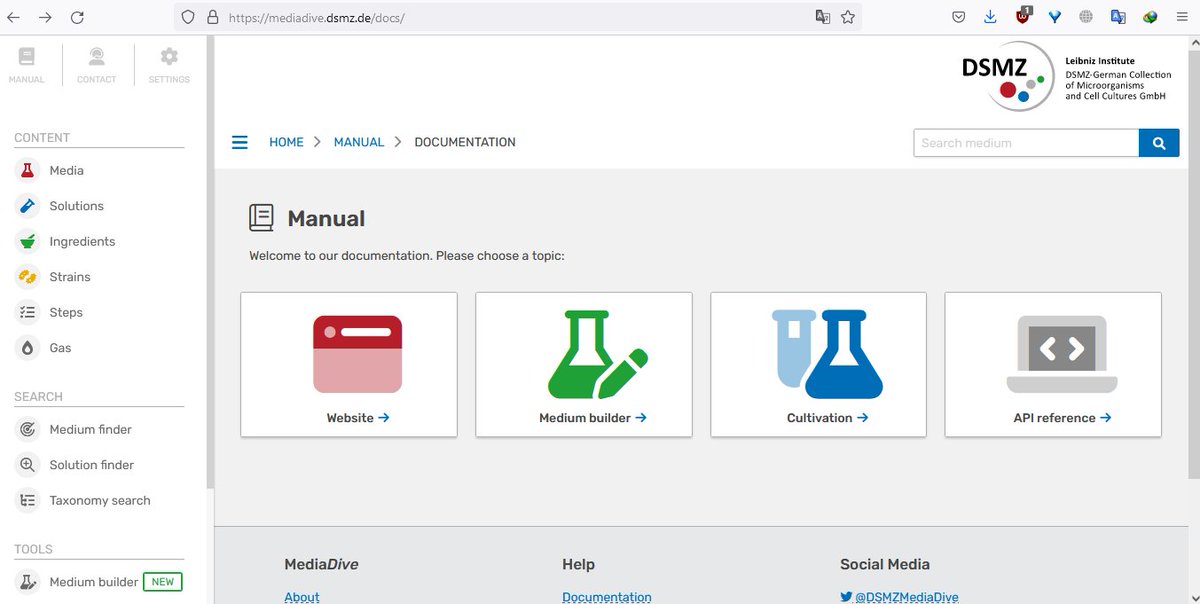The width and height of the screenshot is (1200, 604).
Task: Open the Firefox application menu
Action: click(x=1181, y=16)
